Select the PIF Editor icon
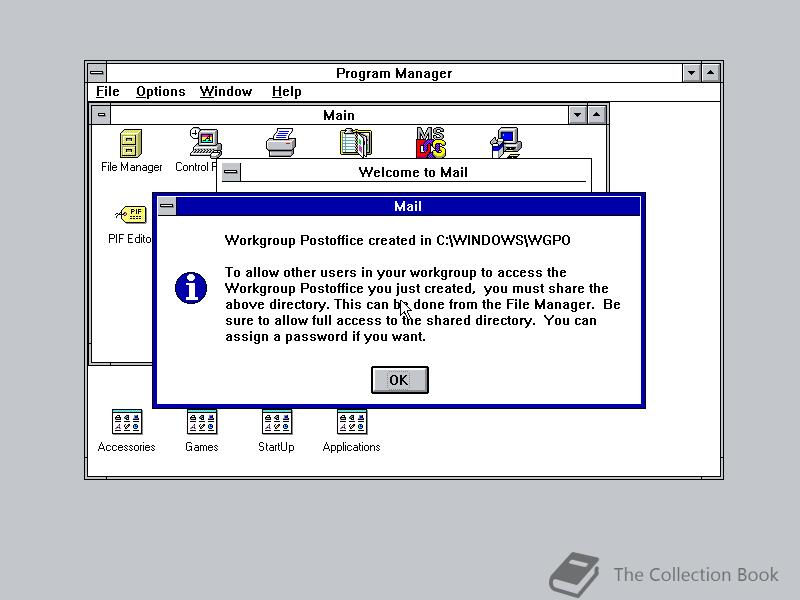Screen dimensions: 800x600 [131, 215]
